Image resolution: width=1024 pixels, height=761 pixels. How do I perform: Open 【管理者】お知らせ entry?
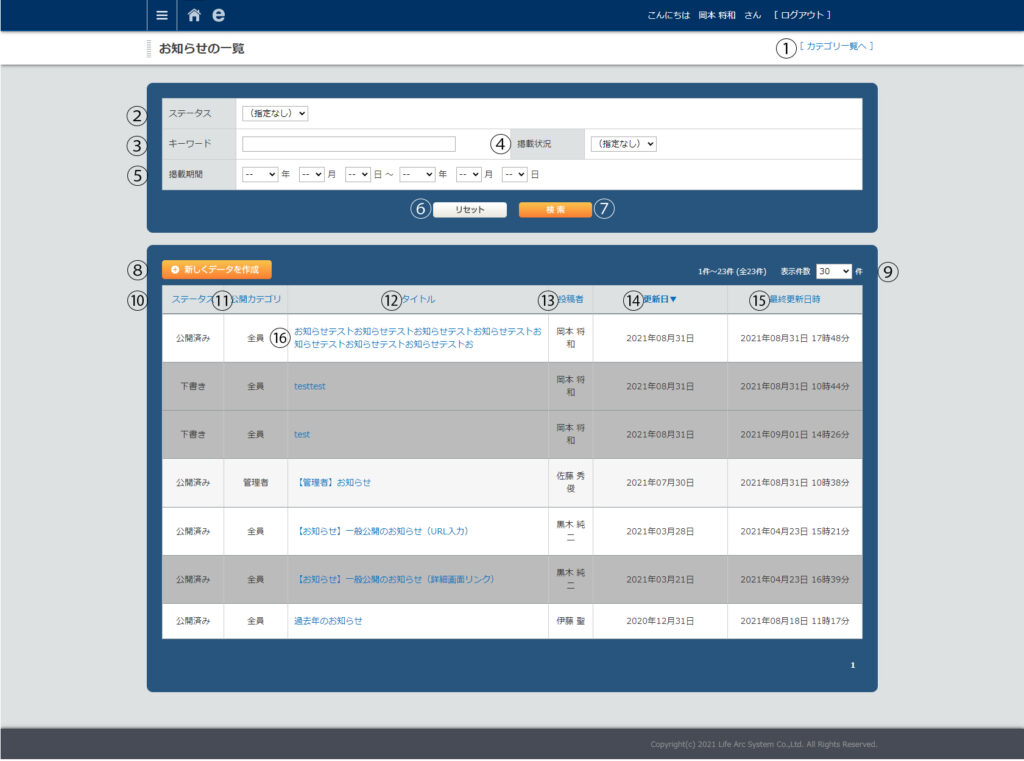[x=334, y=482]
